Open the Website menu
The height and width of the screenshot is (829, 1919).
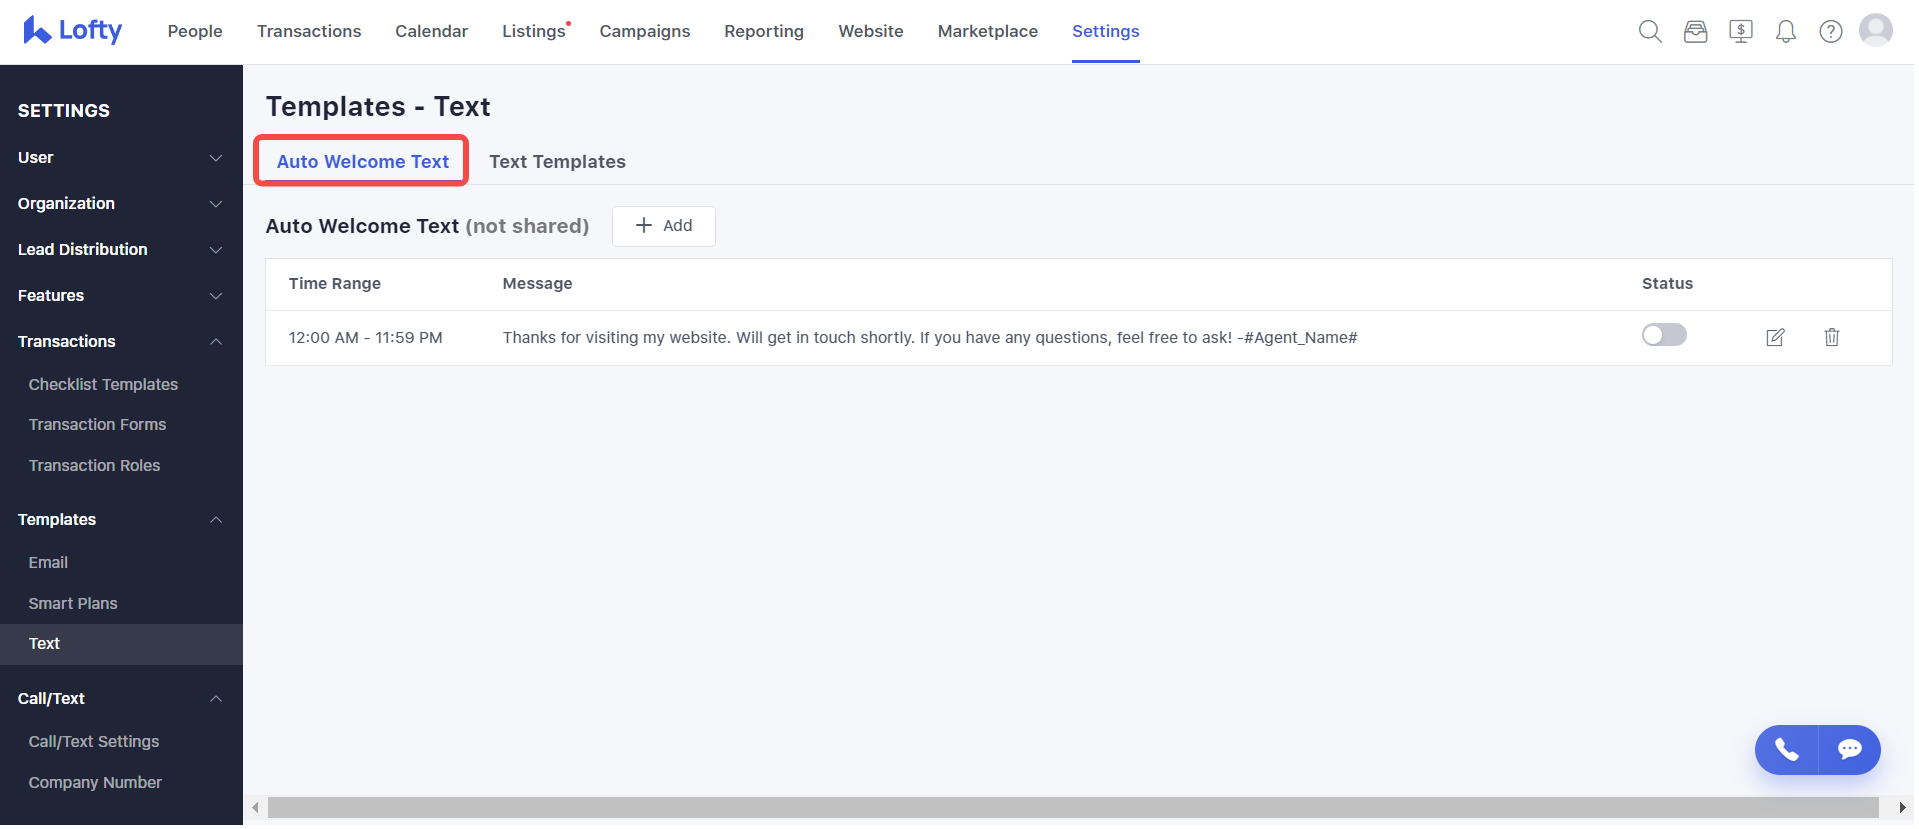point(871,31)
